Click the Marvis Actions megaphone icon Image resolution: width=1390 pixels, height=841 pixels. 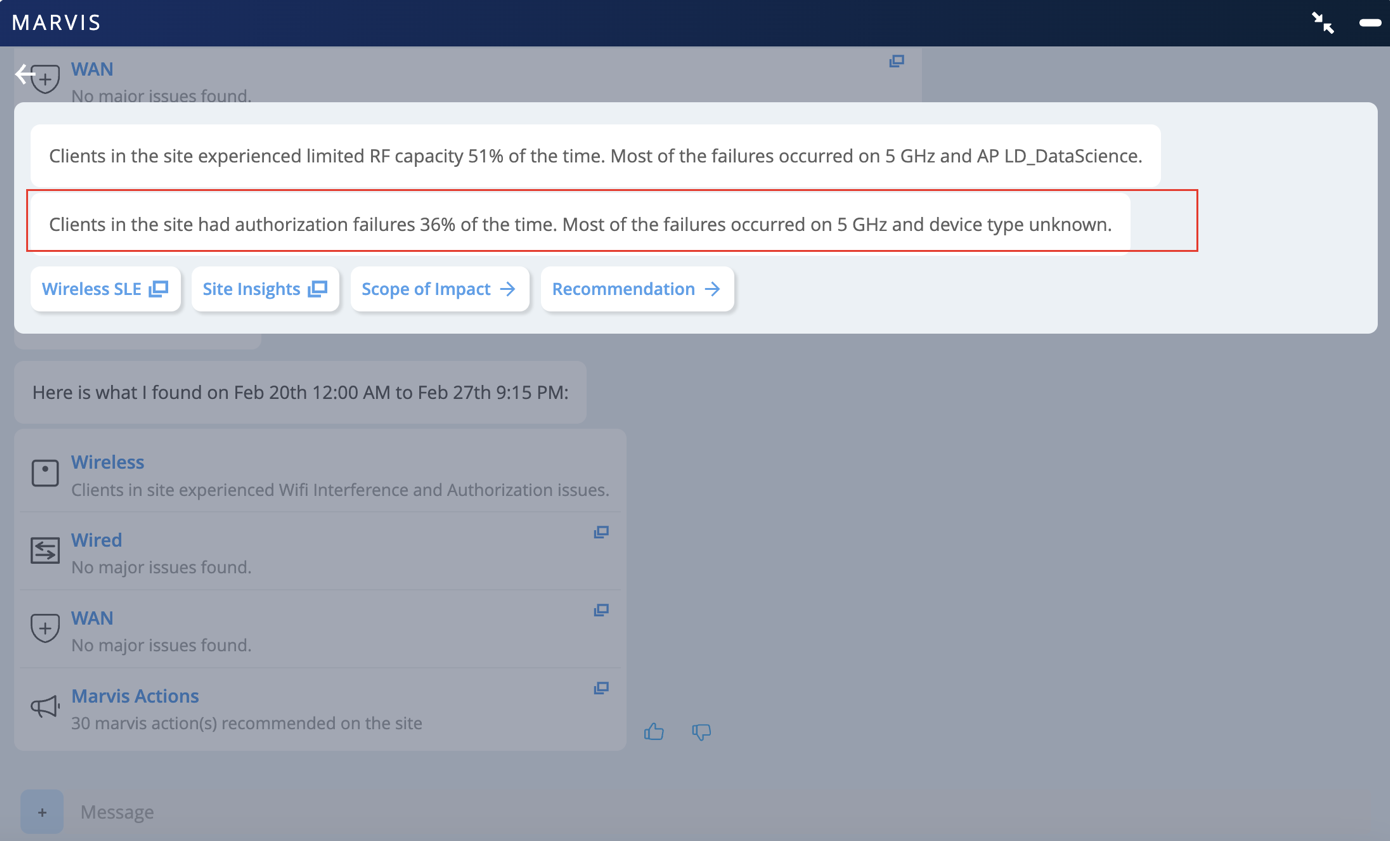click(x=43, y=705)
